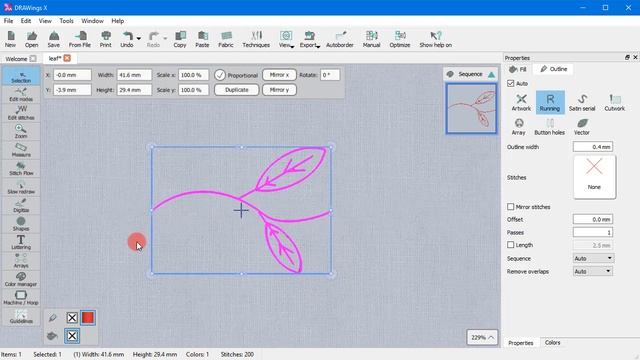Screen dimensions: 640x360
Task: Switch to the Welcome tab
Action: [20, 59]
